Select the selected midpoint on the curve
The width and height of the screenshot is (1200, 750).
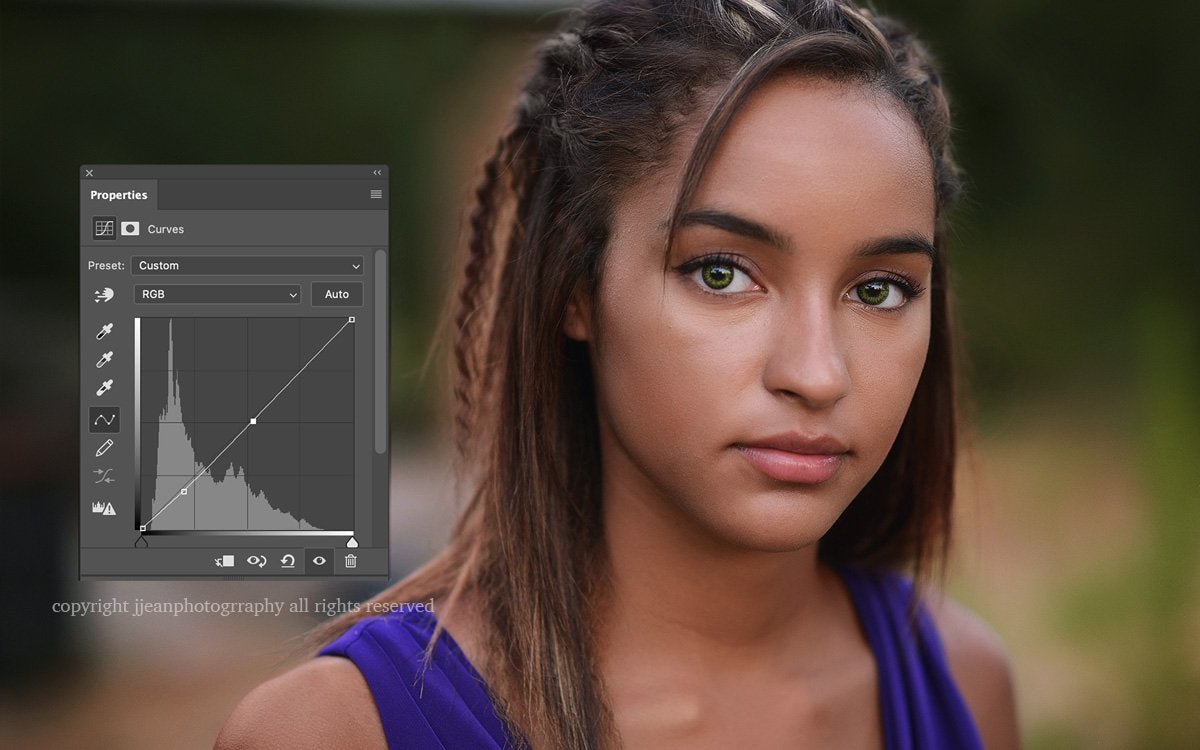click(253, 421)
